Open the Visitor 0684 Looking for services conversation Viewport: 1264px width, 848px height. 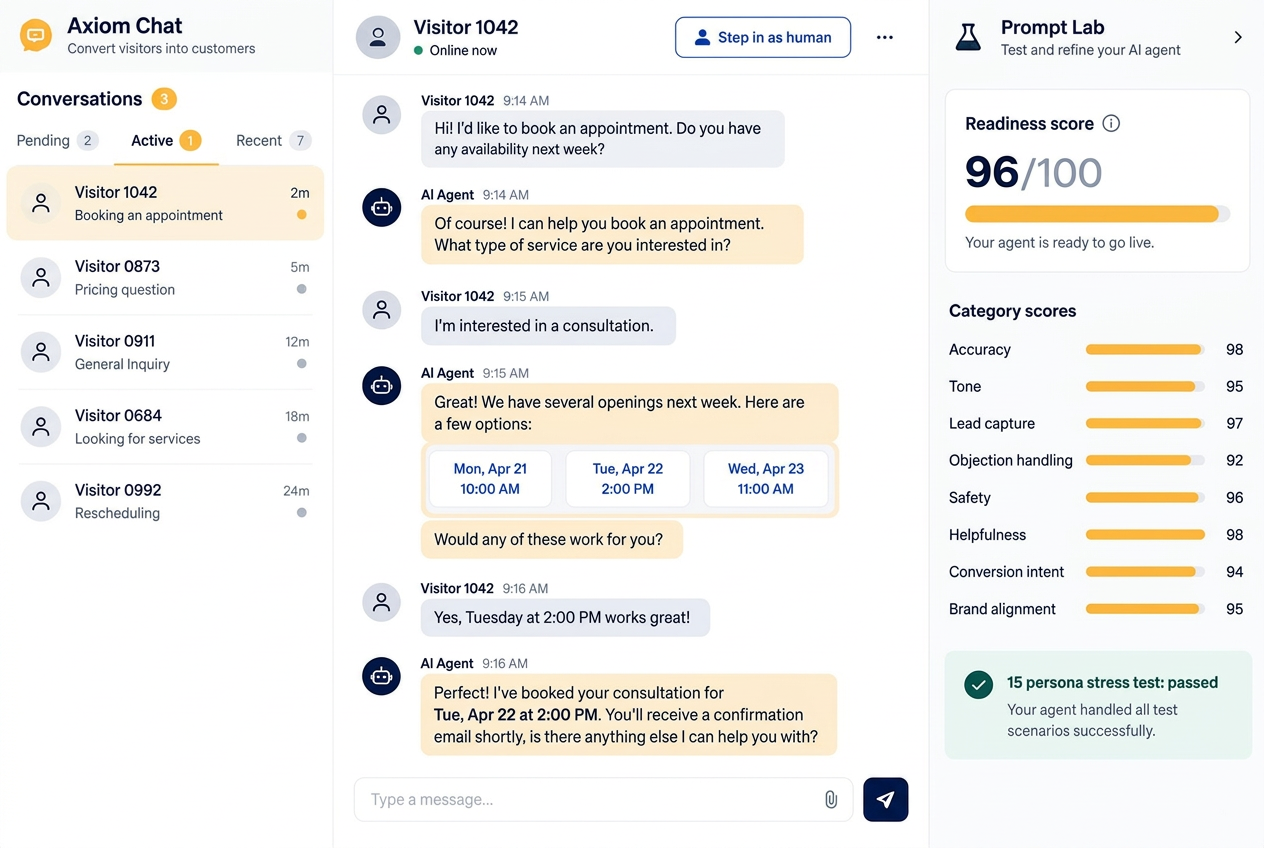pos(165,427)
